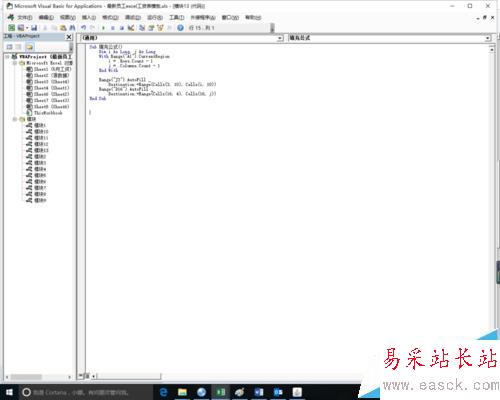The height and width of the screenshot is (400, 500).
Task: Break execution with the pause icon
Action: pos(113,28)
